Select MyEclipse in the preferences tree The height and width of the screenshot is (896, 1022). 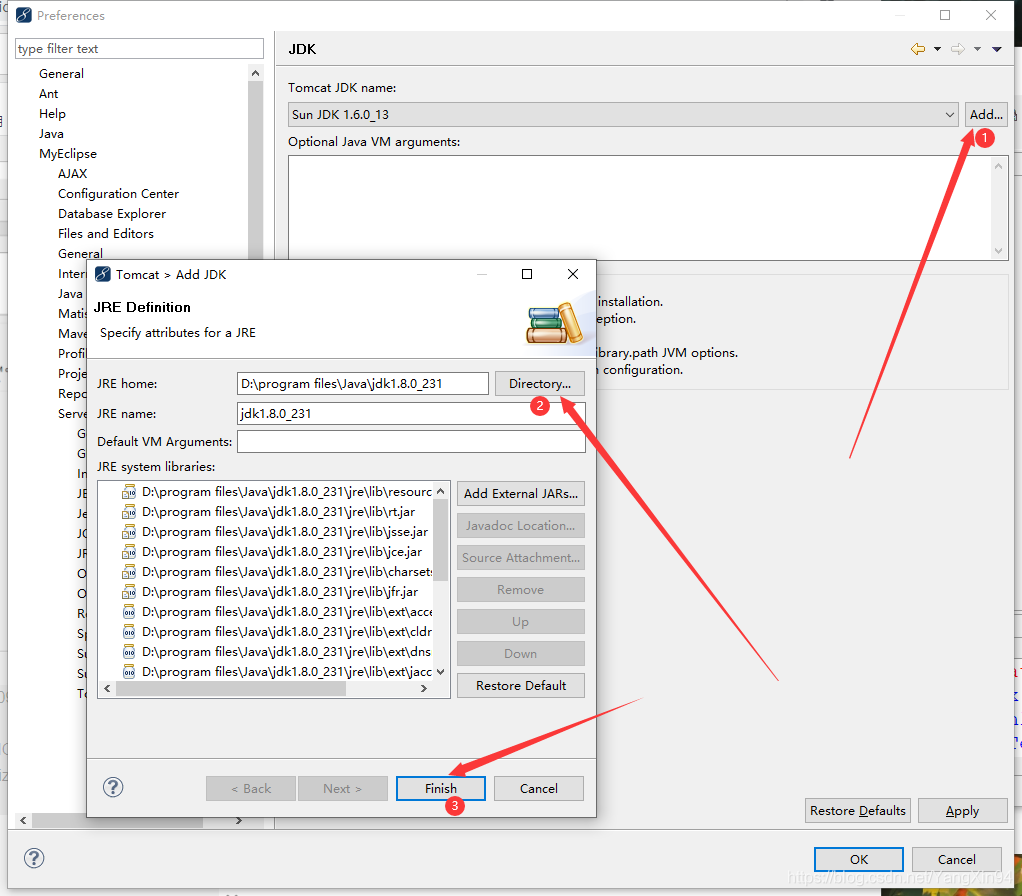[68, 154]
